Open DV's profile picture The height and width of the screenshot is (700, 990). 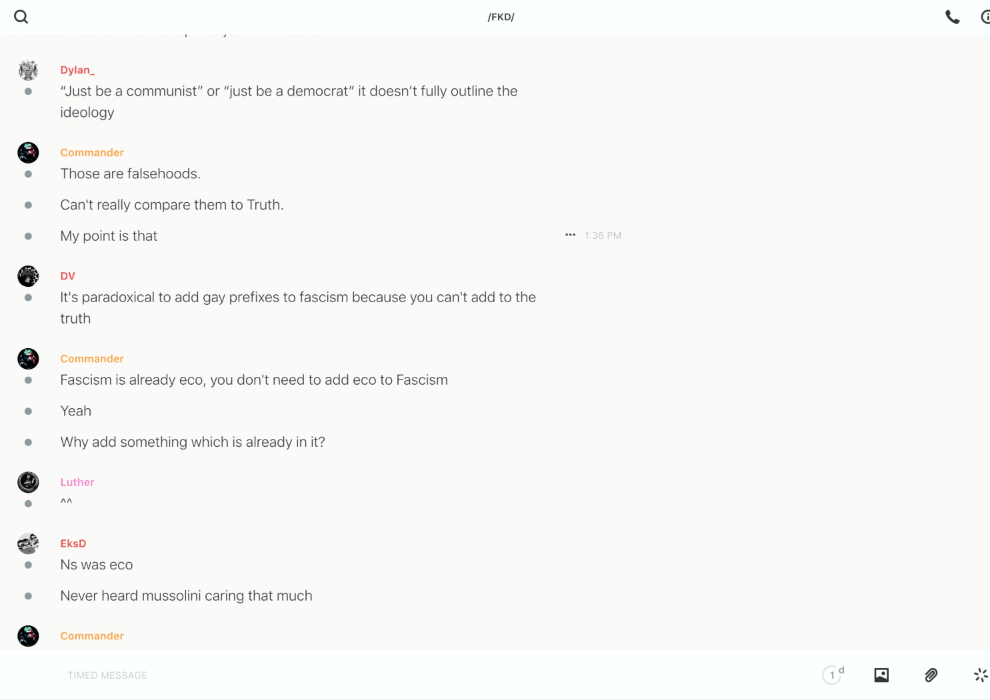click(28, 276)
